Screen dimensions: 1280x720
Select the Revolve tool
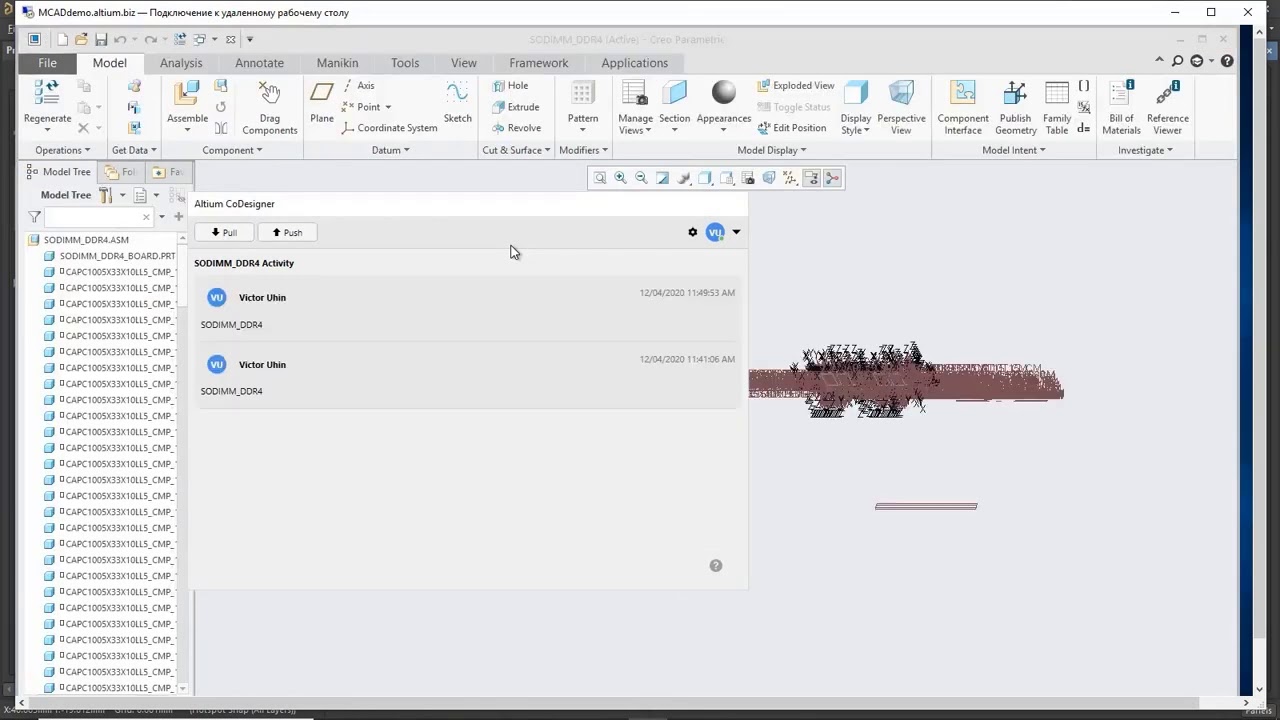tap(517, 128)
